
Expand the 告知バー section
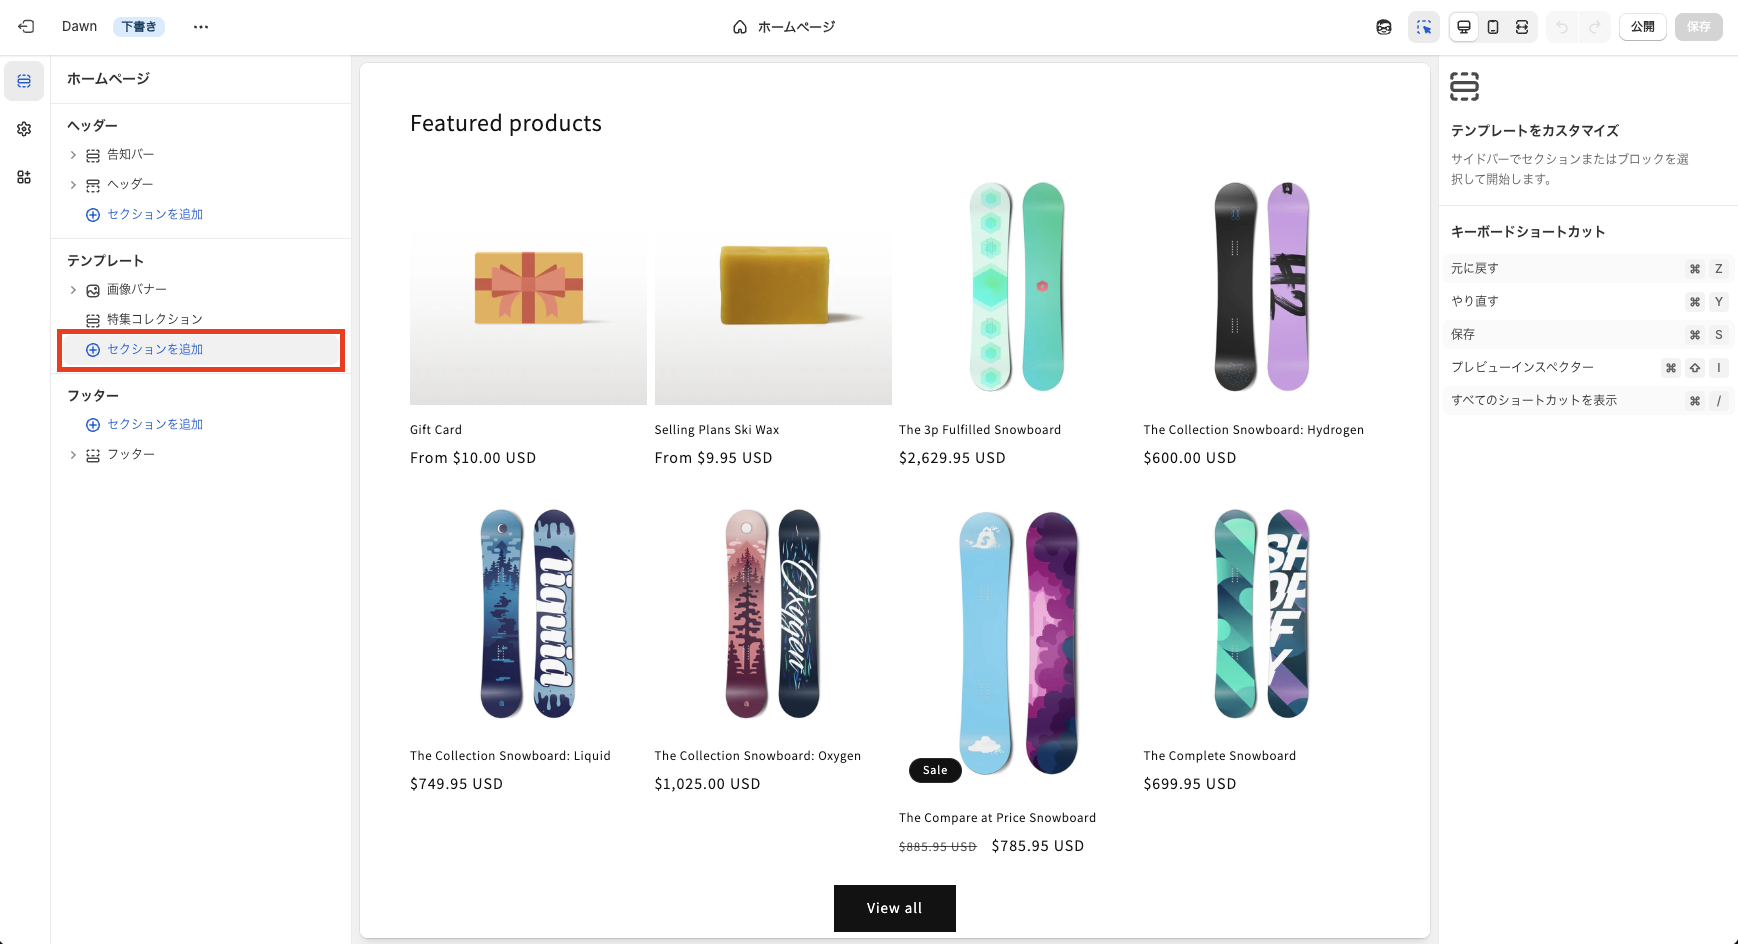(x=73, y=155)
